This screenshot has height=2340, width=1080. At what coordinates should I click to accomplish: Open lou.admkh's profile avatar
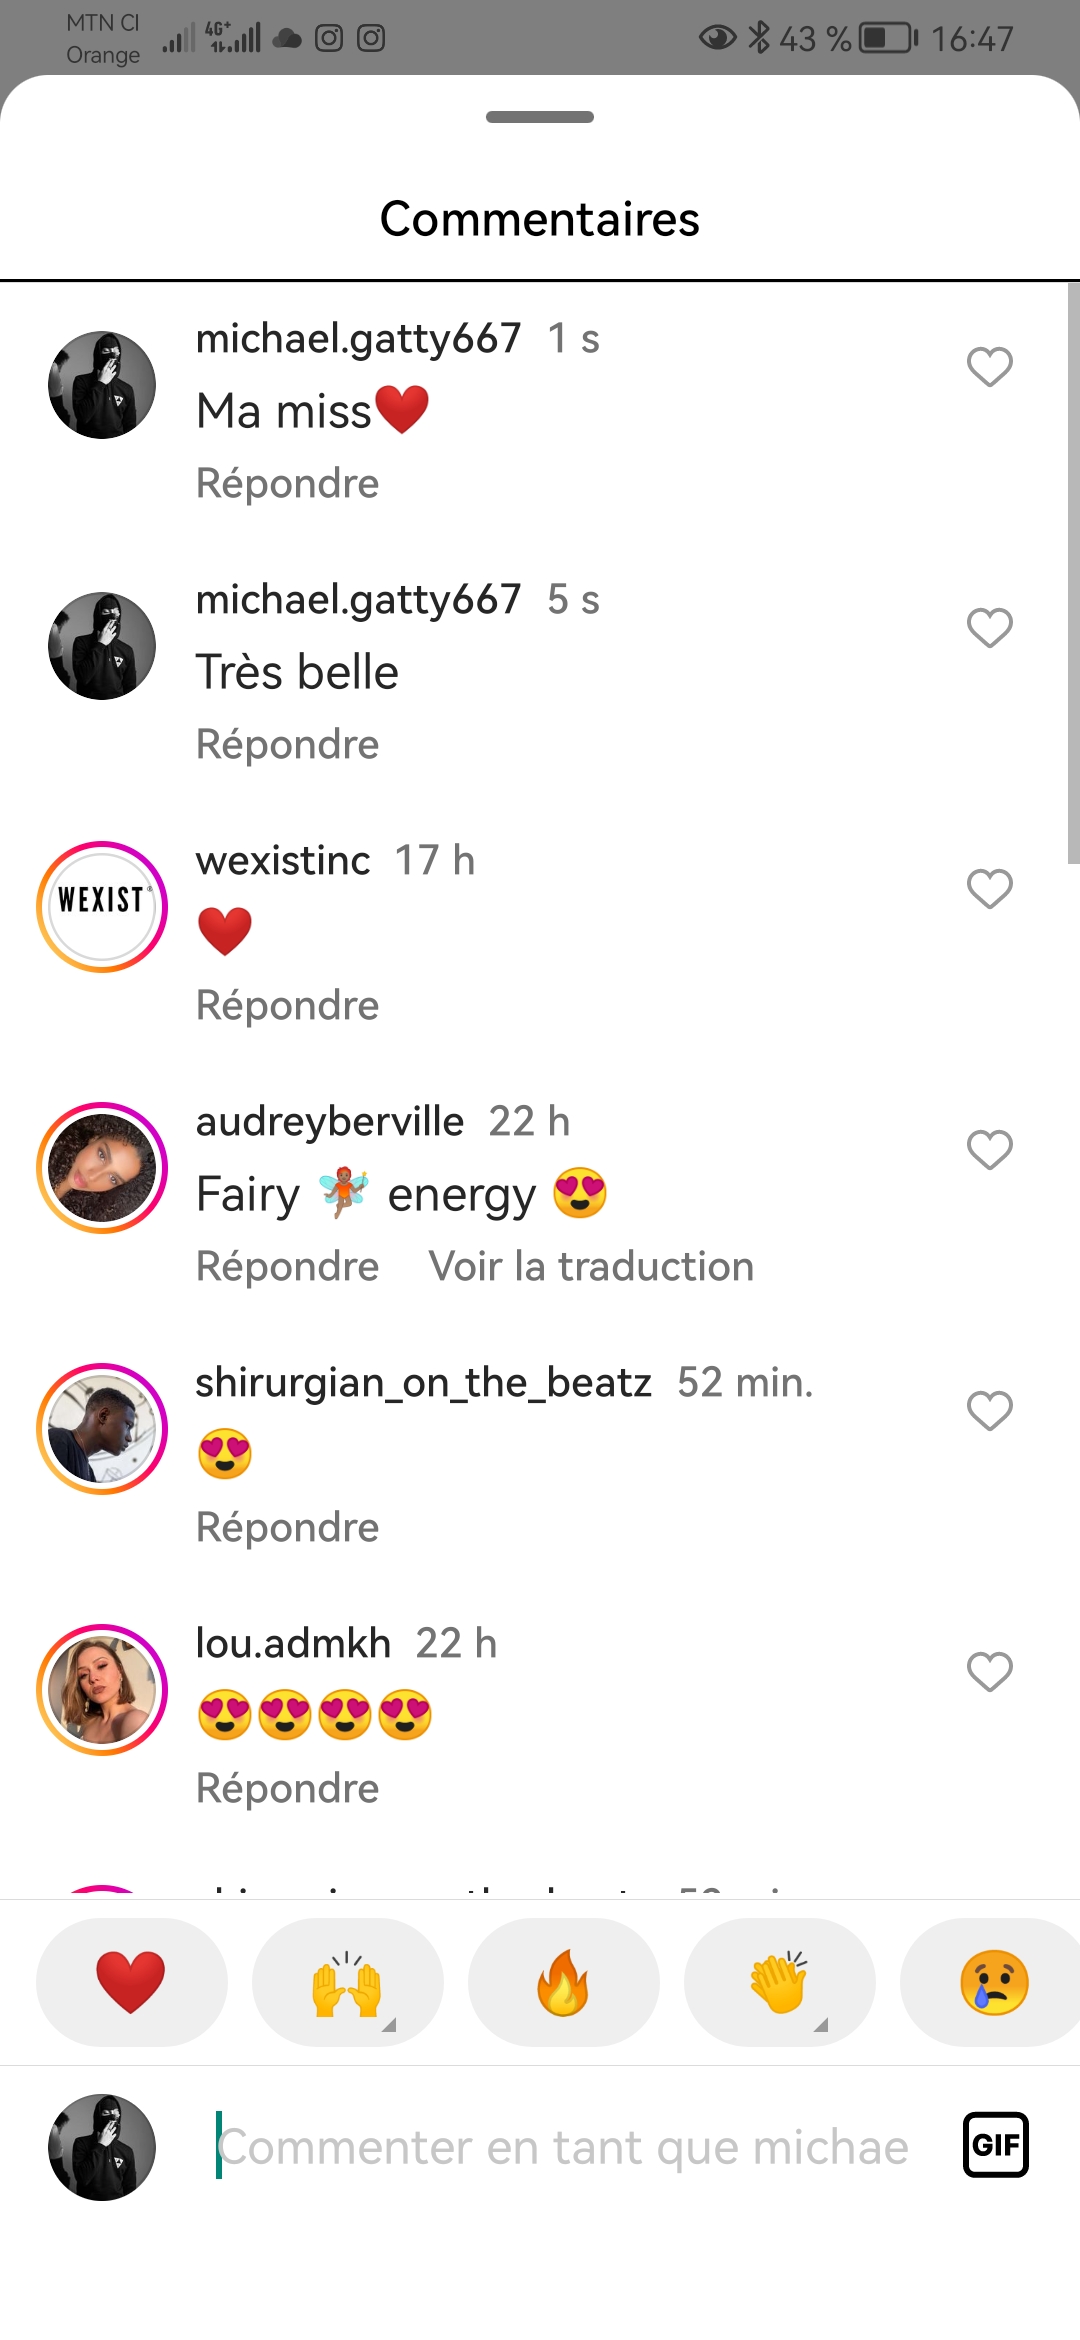102,1690
